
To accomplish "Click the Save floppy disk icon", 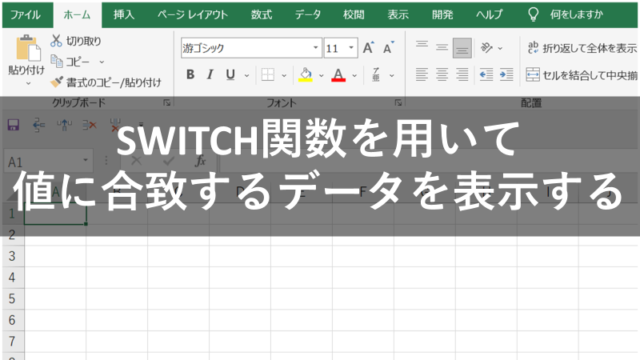I will 13,124.
